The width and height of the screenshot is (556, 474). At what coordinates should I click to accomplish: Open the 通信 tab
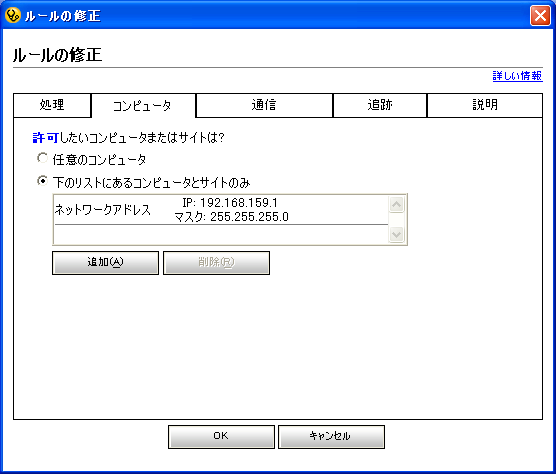click(x=264, y=105)
